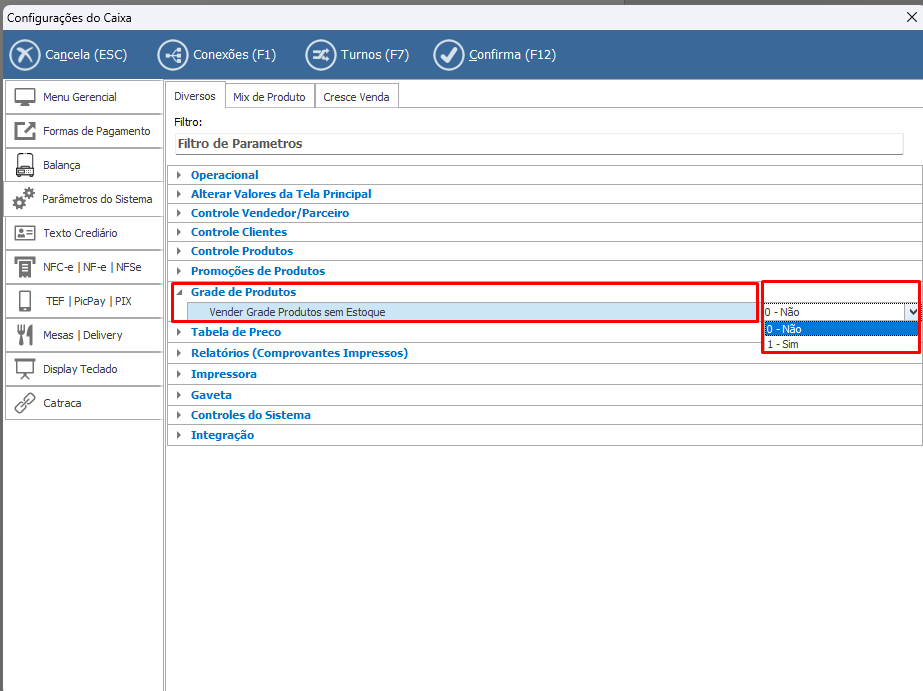Select the Balança scale icon
The height and width of the screenshot is (691, 923).
pos(26,165)
